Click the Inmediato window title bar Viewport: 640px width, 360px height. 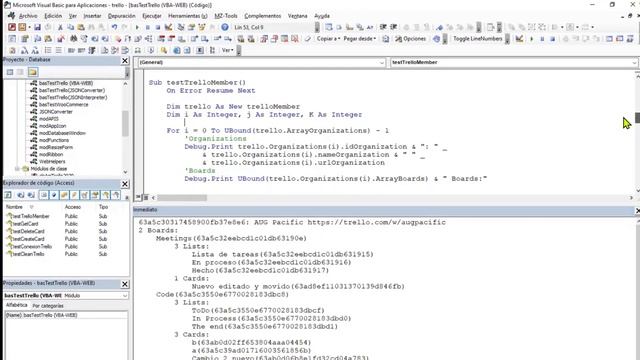(384, 210)
